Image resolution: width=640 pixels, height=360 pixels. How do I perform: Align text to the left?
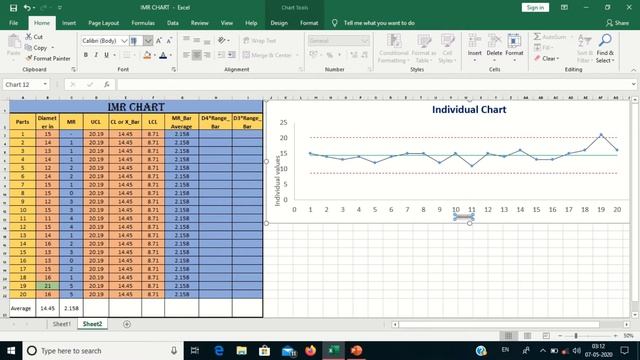click(186, 55)
